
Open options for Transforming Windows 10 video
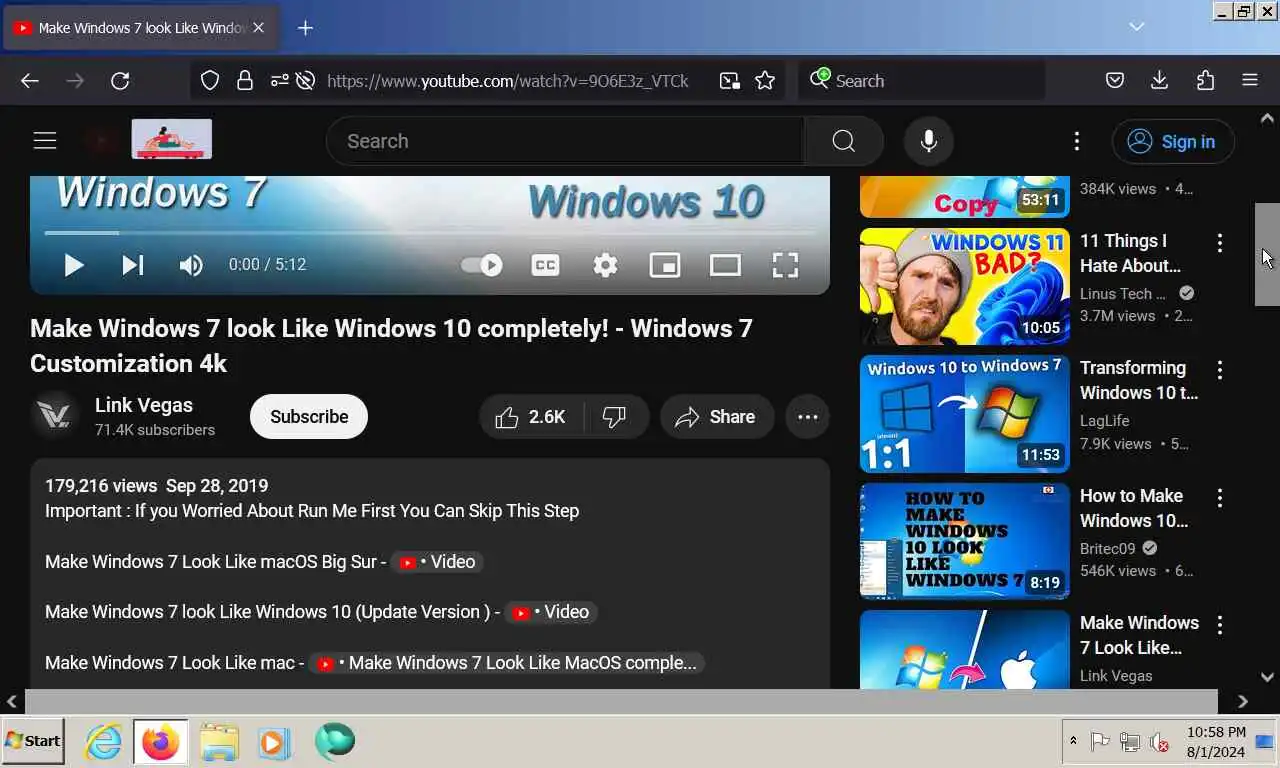click(1220, 370)
